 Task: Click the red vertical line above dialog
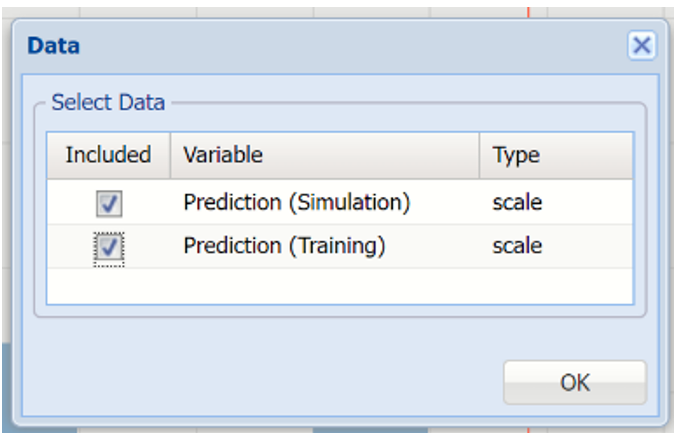pos(528,8)
